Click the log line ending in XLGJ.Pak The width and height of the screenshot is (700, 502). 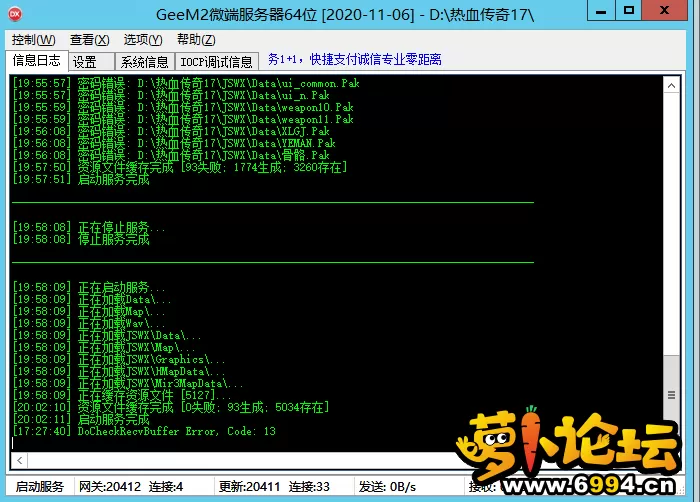171,132
